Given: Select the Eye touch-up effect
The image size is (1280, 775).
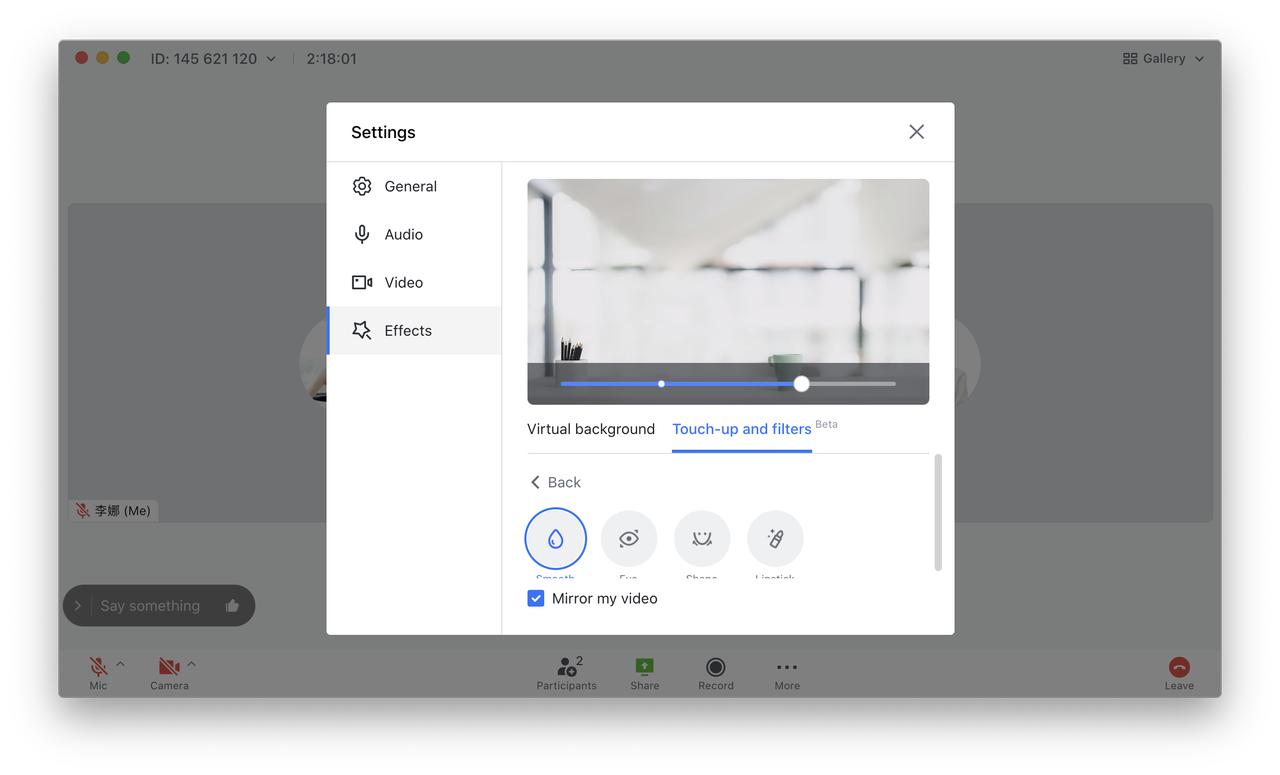Looking at the screenshot, I should [x=629, y=538].
